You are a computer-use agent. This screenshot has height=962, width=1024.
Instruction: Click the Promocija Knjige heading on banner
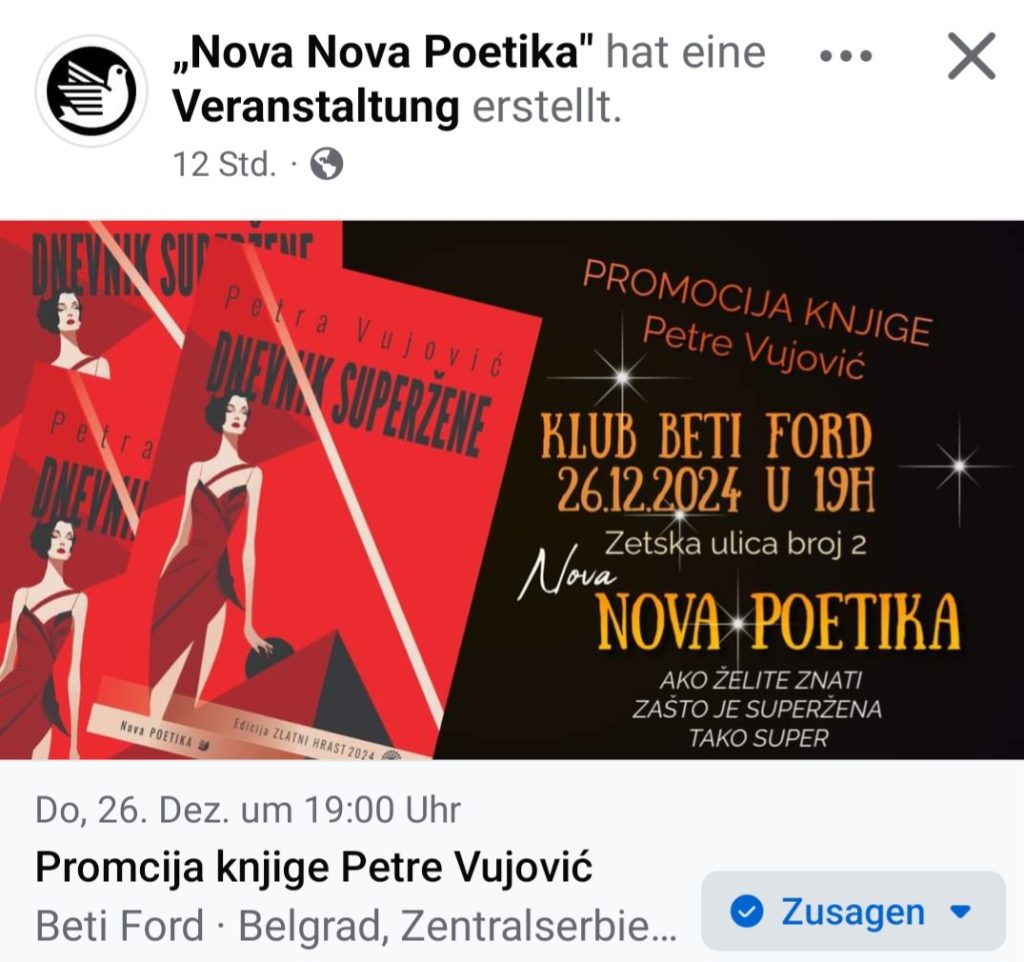coord(756,302)
